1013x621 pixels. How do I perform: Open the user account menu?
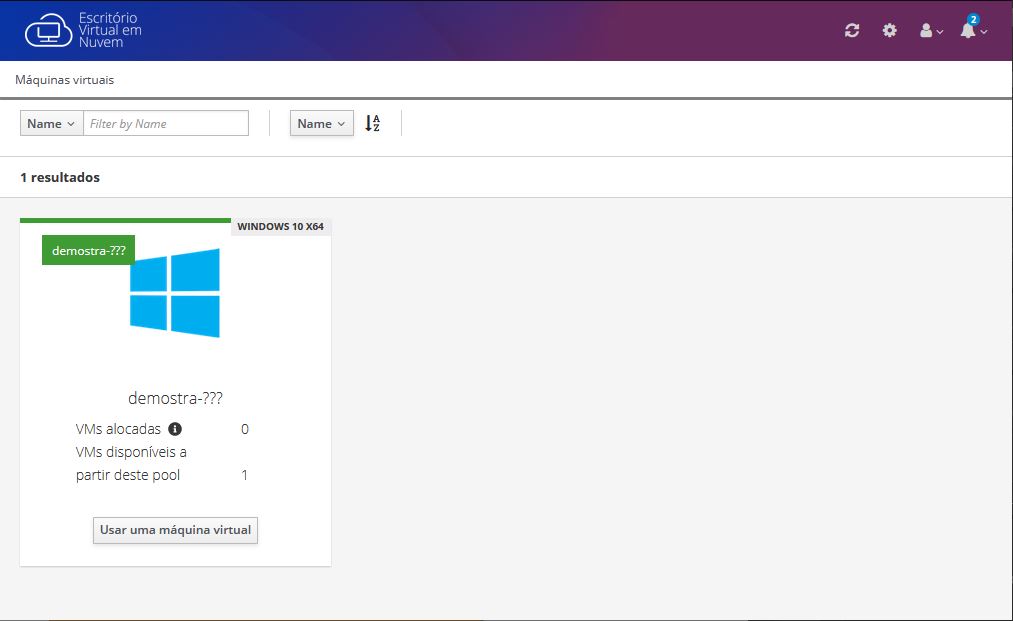(930, 31)
